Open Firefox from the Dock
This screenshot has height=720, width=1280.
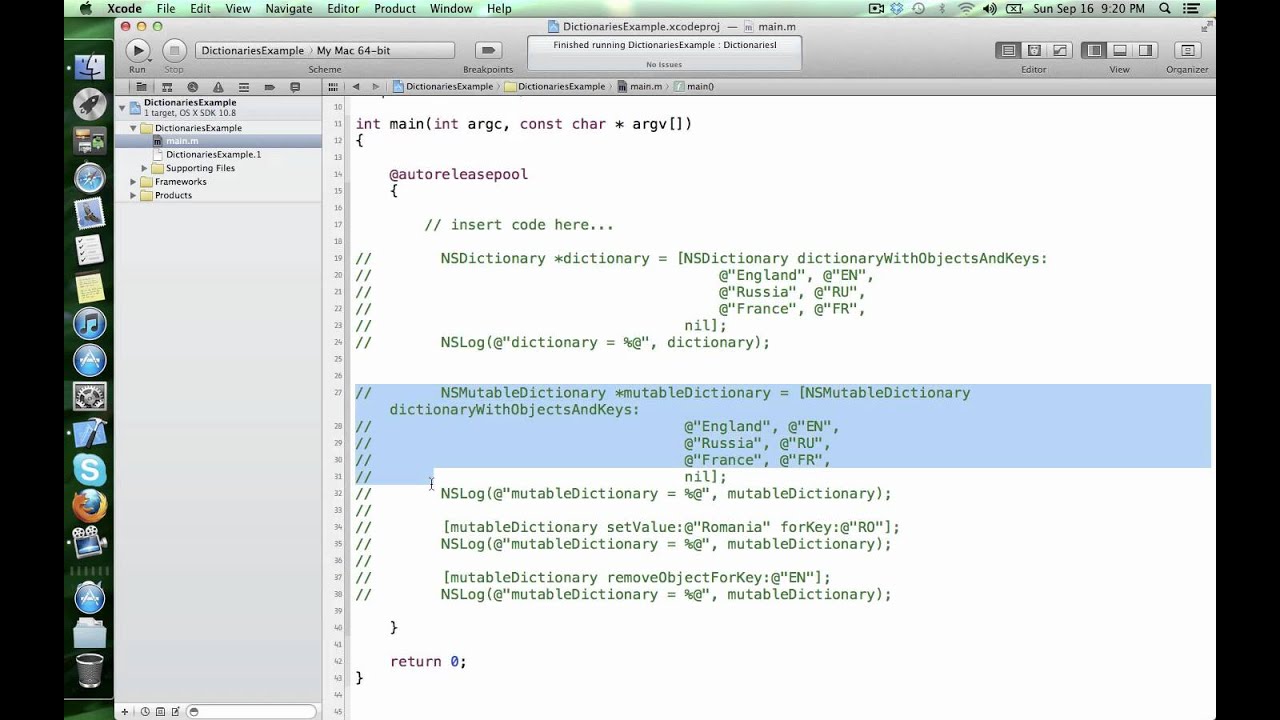click(x=90, y=505)
